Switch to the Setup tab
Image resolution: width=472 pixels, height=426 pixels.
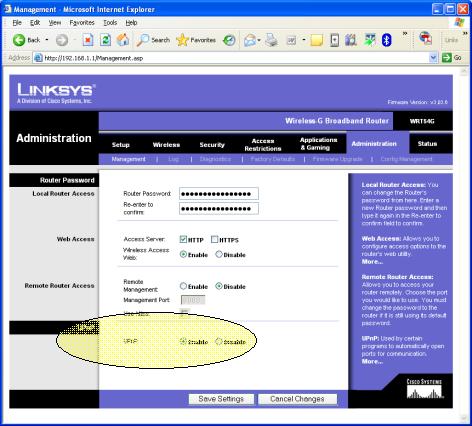click(x=121, y=145)
